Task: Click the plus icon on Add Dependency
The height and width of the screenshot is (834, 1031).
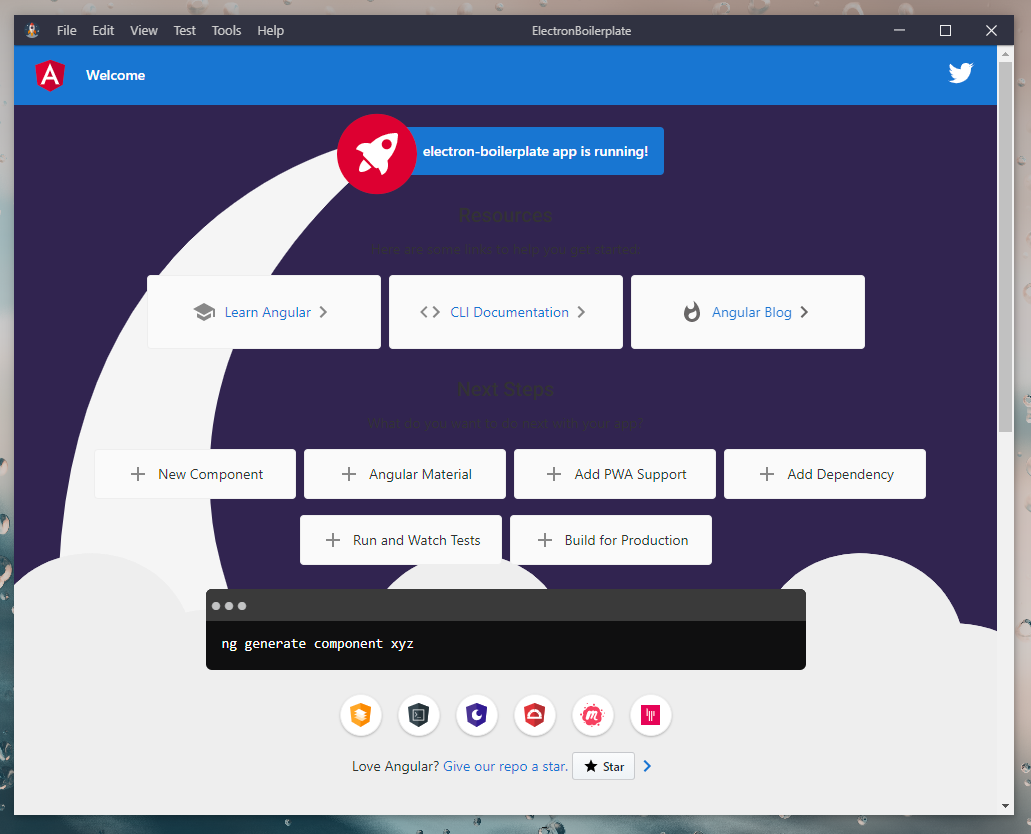Action: pyautogui.click(x=767, y=474)
